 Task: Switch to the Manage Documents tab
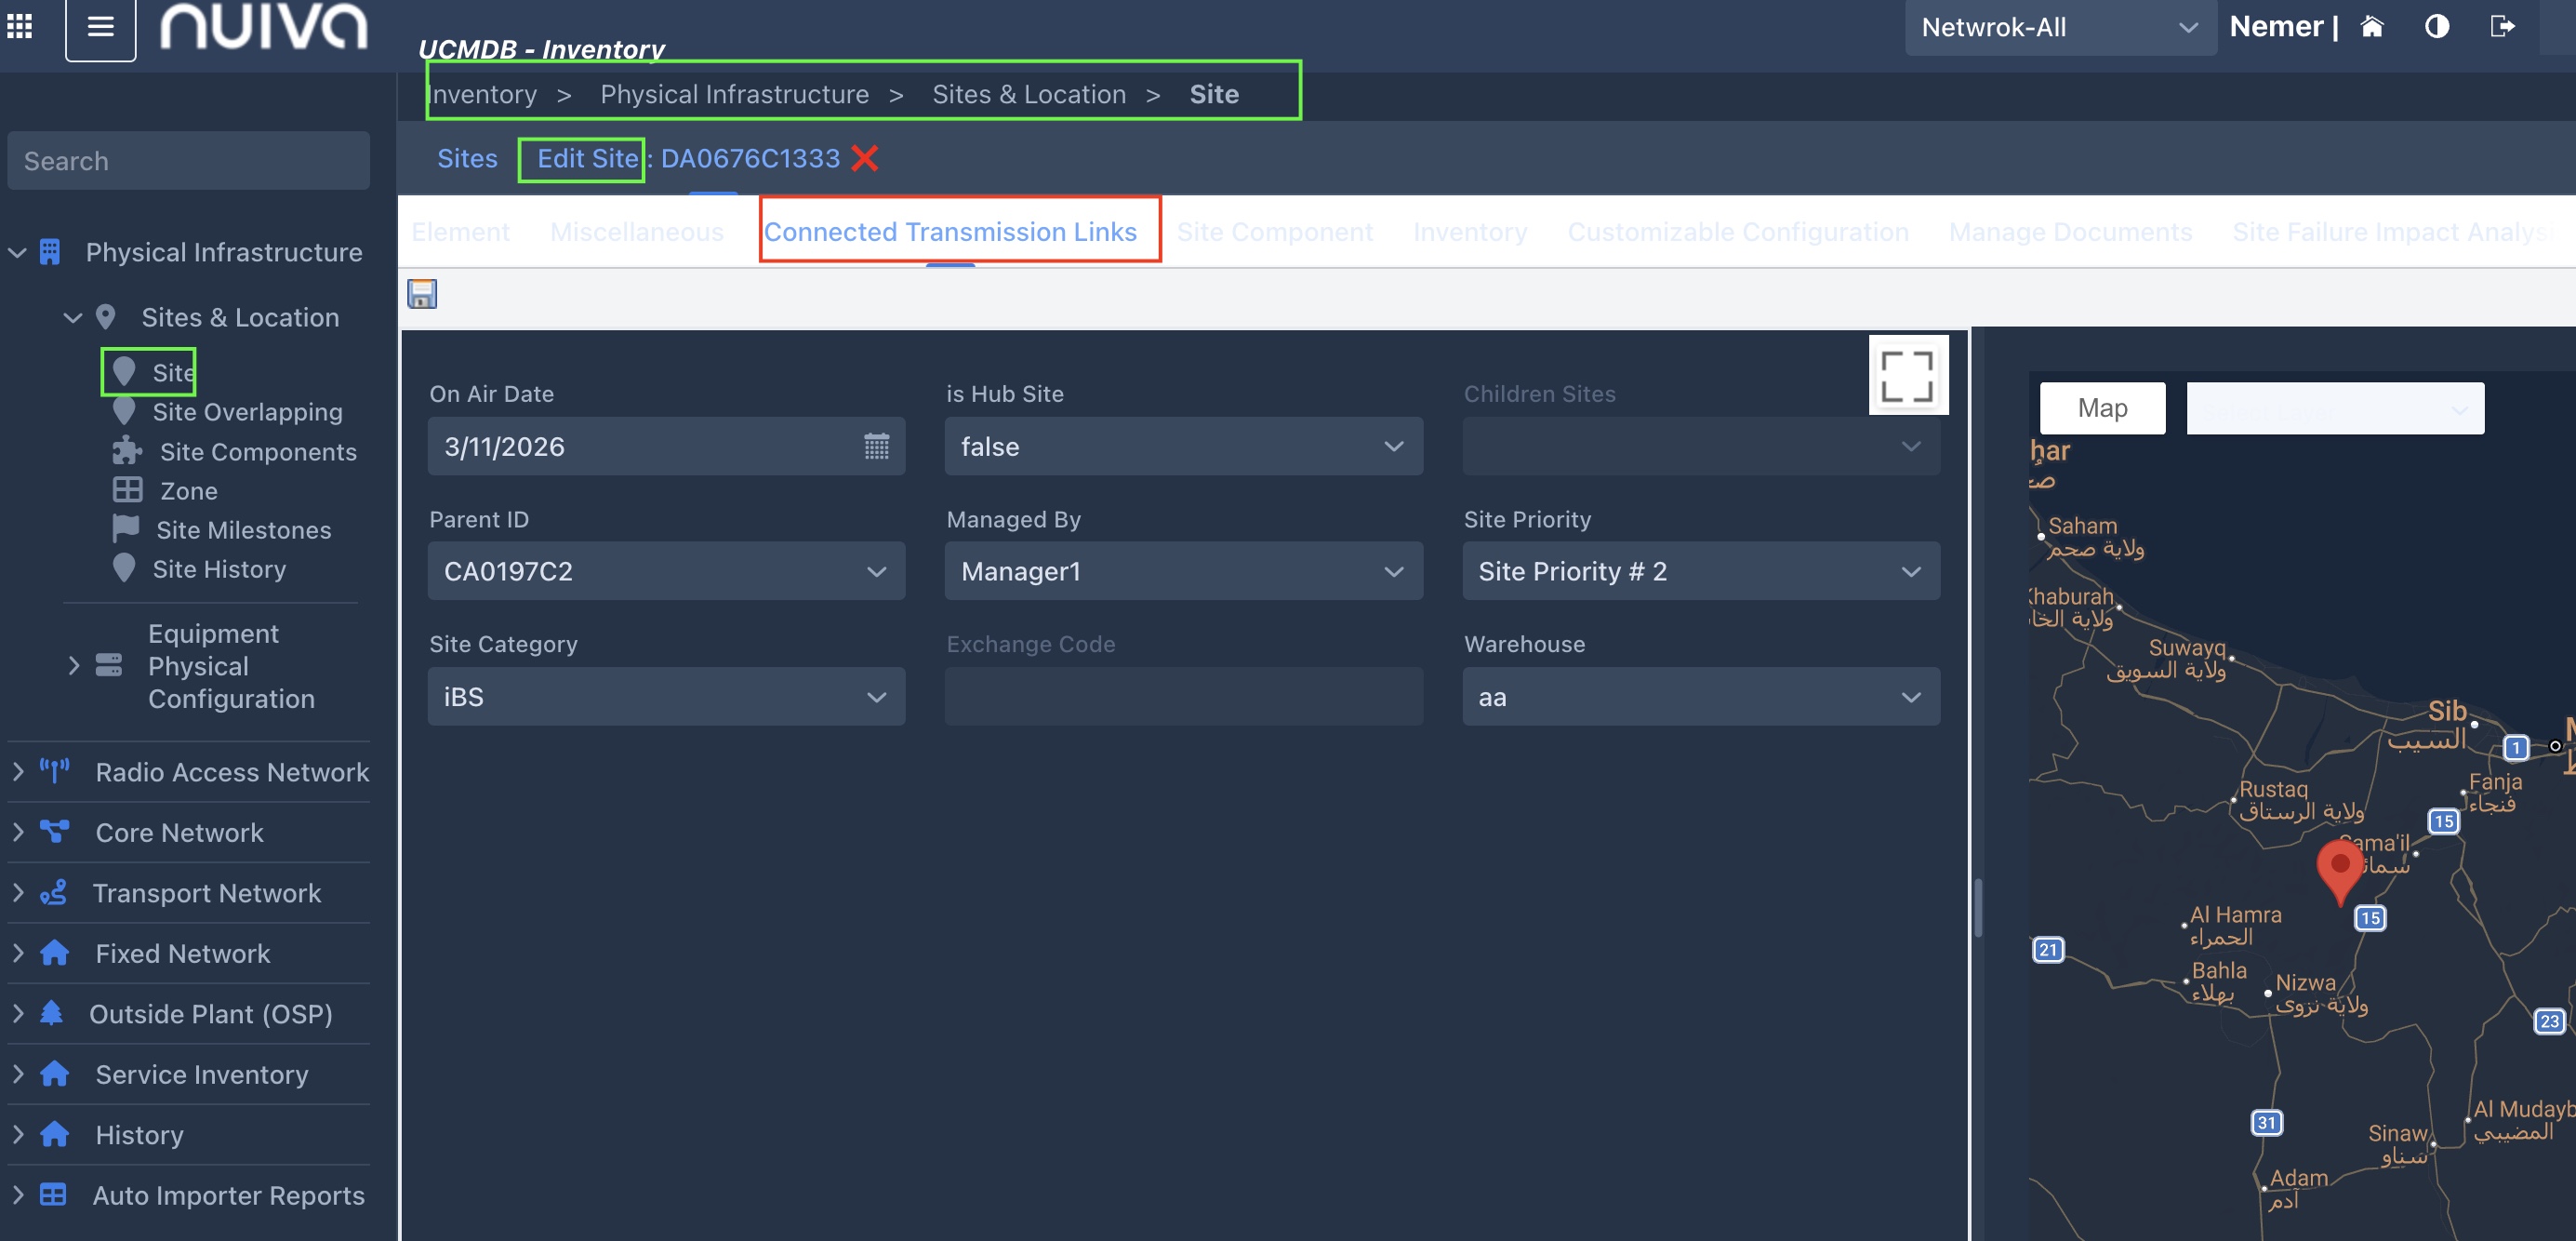[x=2070, y=232]
